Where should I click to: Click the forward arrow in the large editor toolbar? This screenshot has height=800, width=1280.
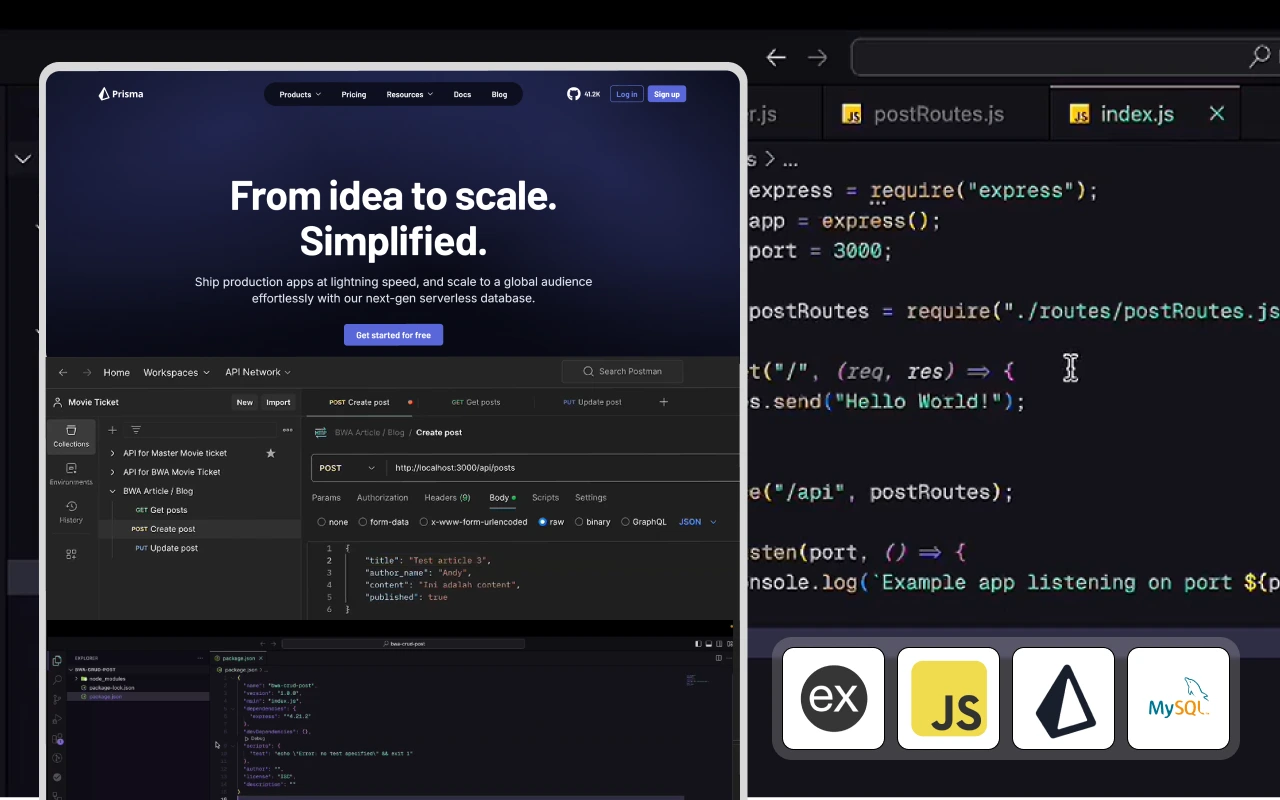[818, 57]
